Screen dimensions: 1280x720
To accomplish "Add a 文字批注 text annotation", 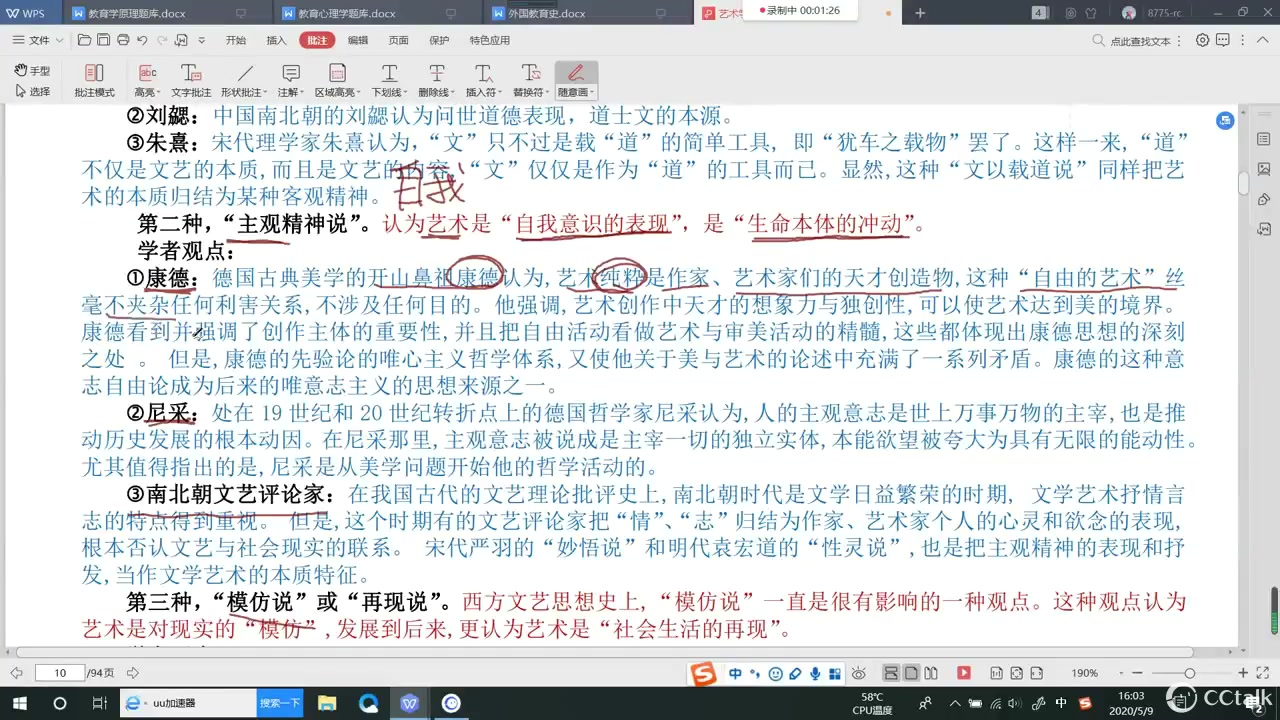I will pyautogui.click(x=191, y=81).
